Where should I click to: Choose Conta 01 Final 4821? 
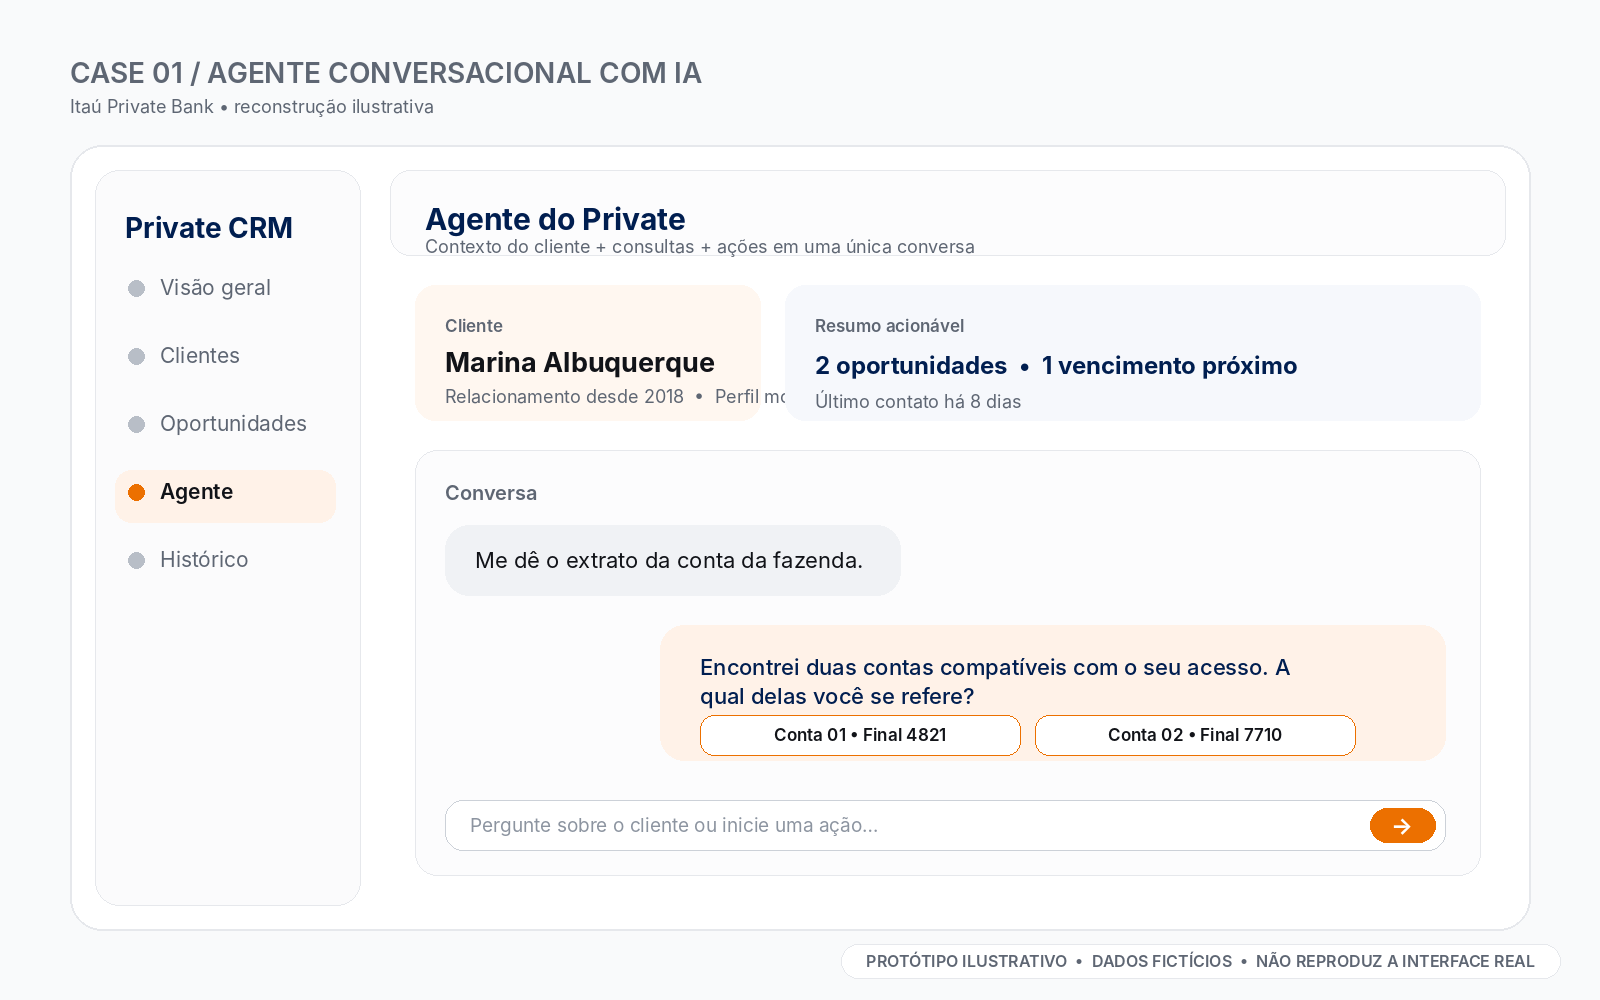860,735
